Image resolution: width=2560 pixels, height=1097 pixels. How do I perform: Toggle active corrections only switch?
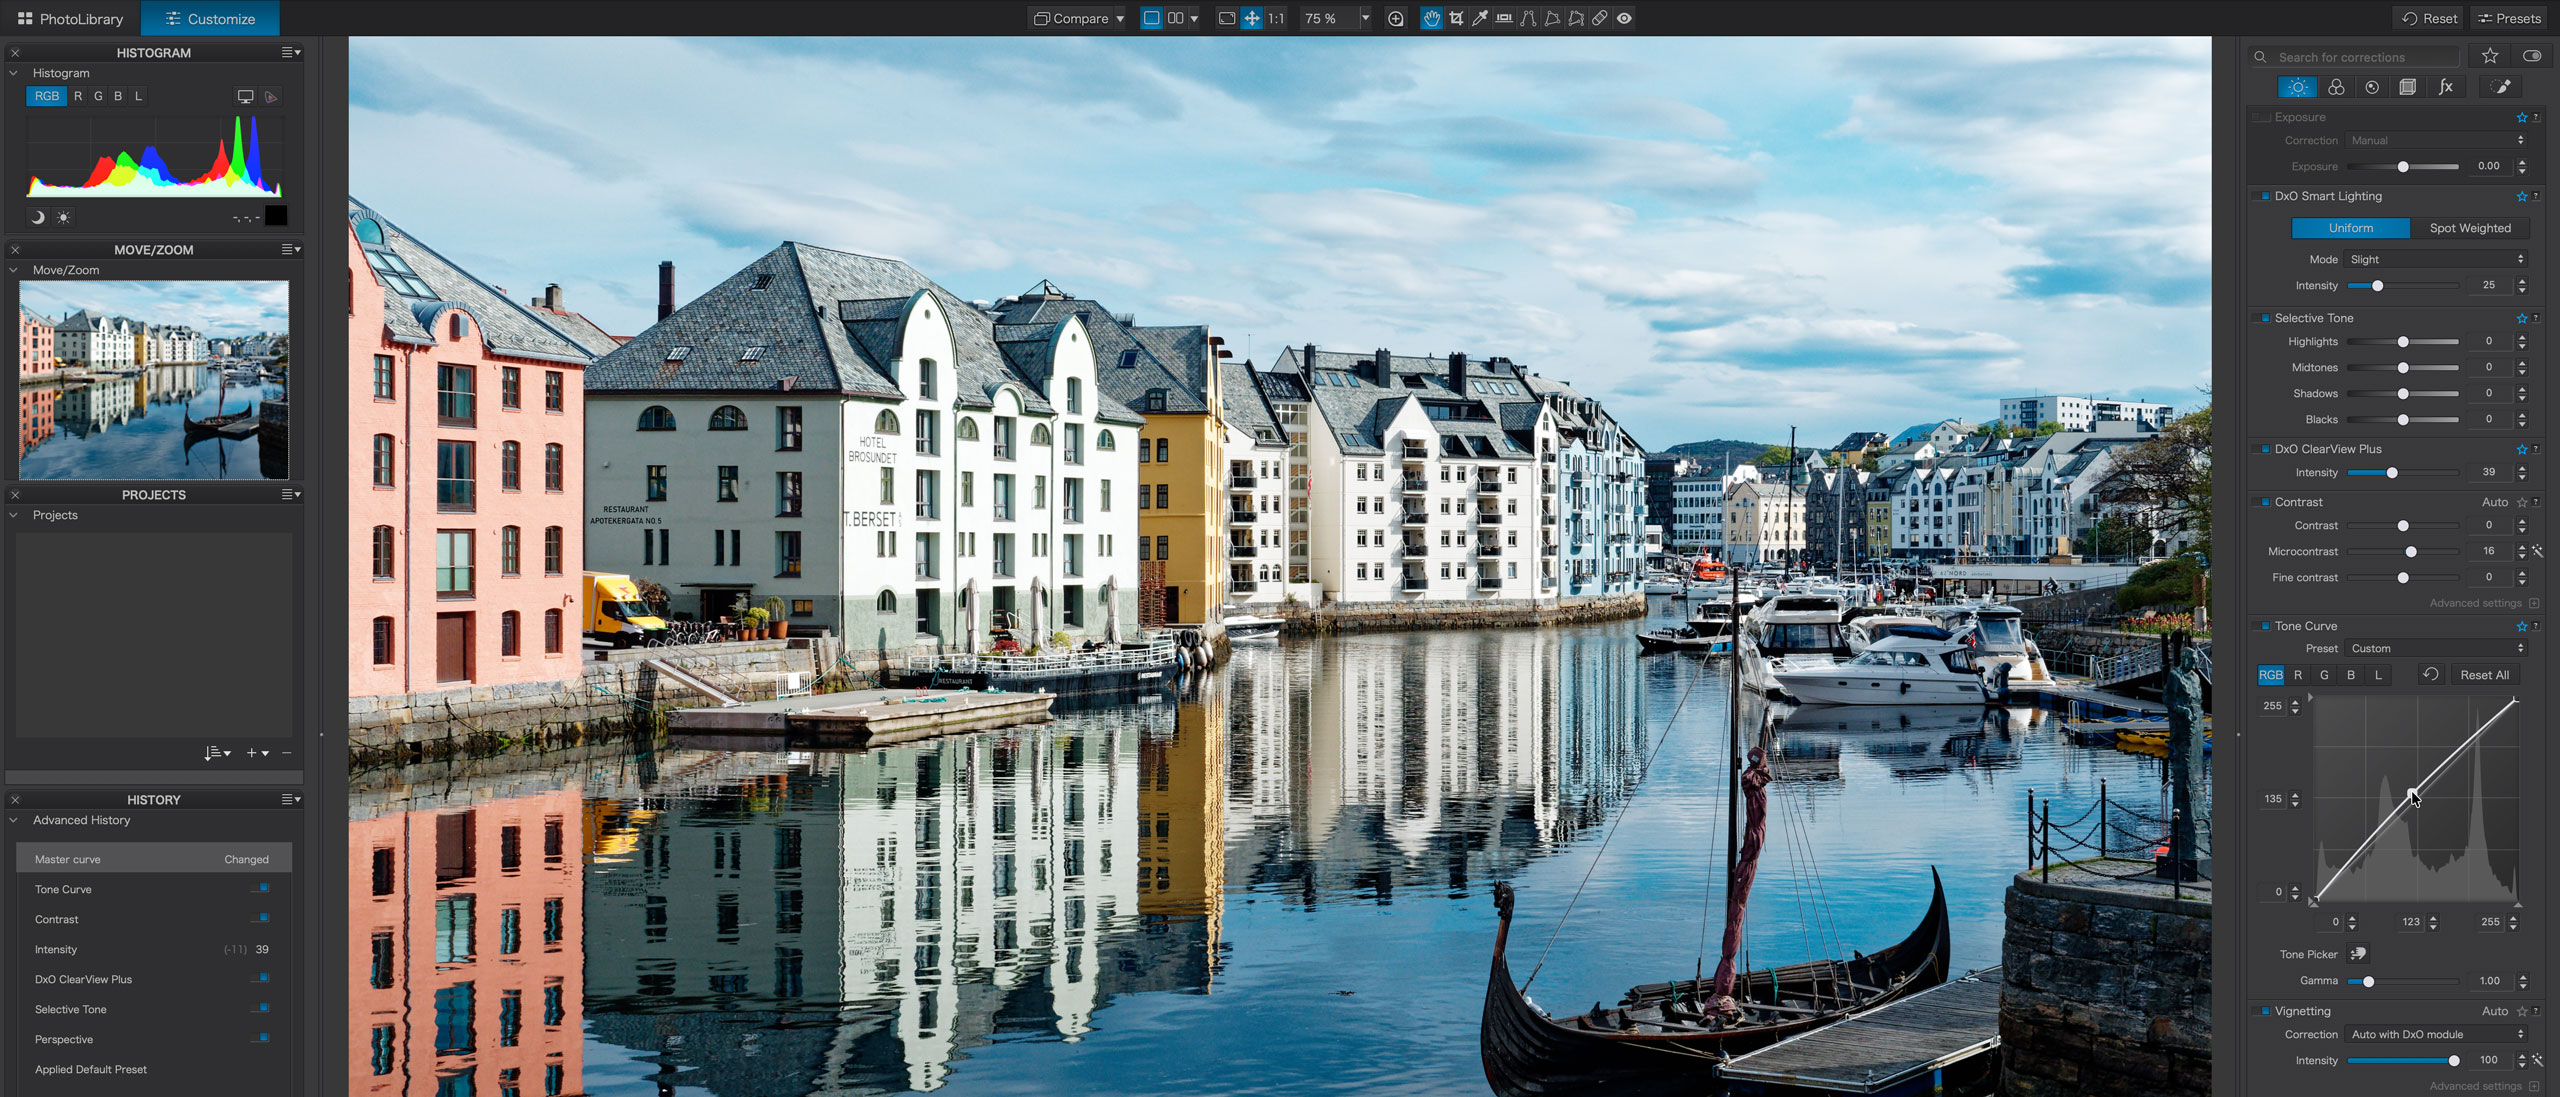2532,56
